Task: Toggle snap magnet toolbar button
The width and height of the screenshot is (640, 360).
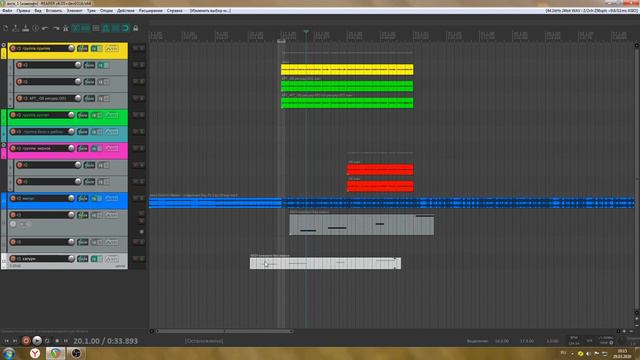Action: click(x=125, y=28)
